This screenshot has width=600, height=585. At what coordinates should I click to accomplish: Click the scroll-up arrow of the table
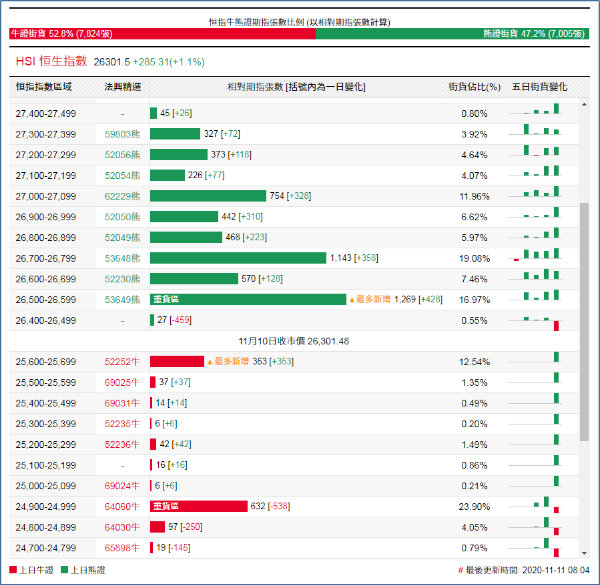pos(584,104)
